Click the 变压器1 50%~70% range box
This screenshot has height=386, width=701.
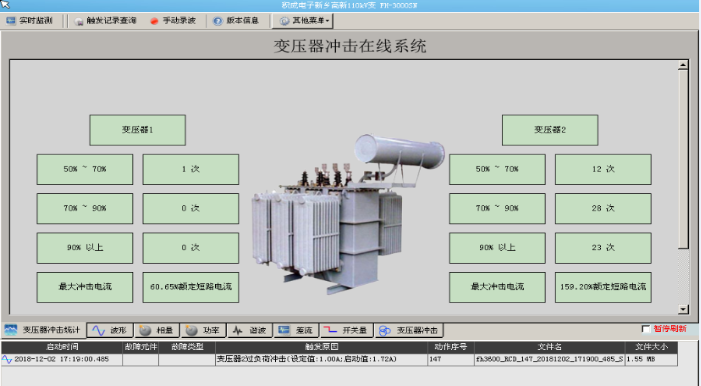85,170
